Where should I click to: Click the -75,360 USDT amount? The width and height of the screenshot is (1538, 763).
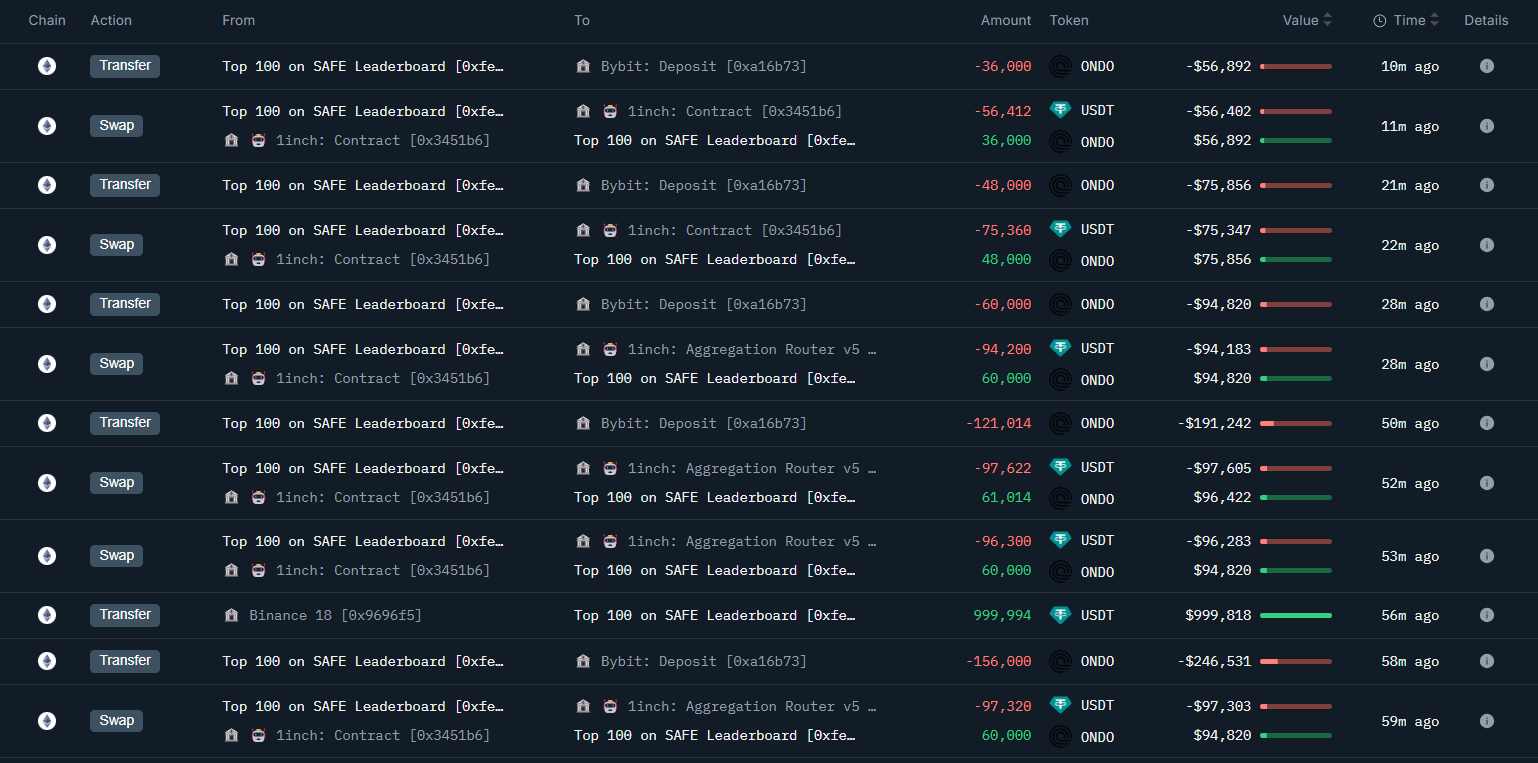point(1002,230)
